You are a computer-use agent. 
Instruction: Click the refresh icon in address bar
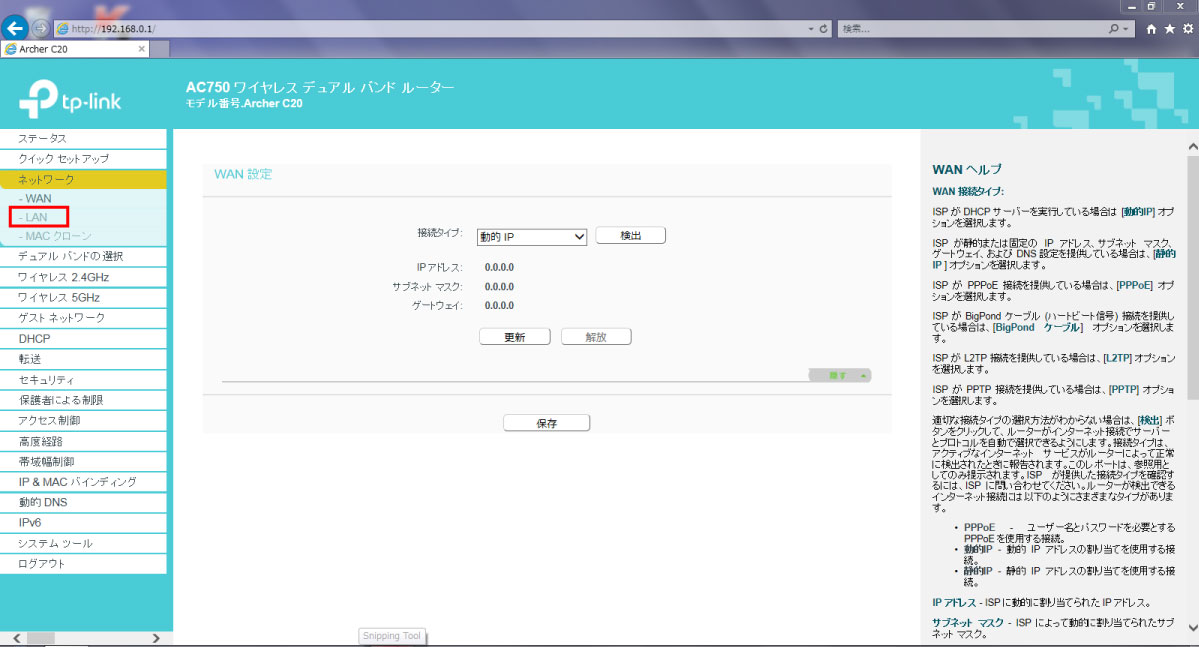[x=822, y=29]
